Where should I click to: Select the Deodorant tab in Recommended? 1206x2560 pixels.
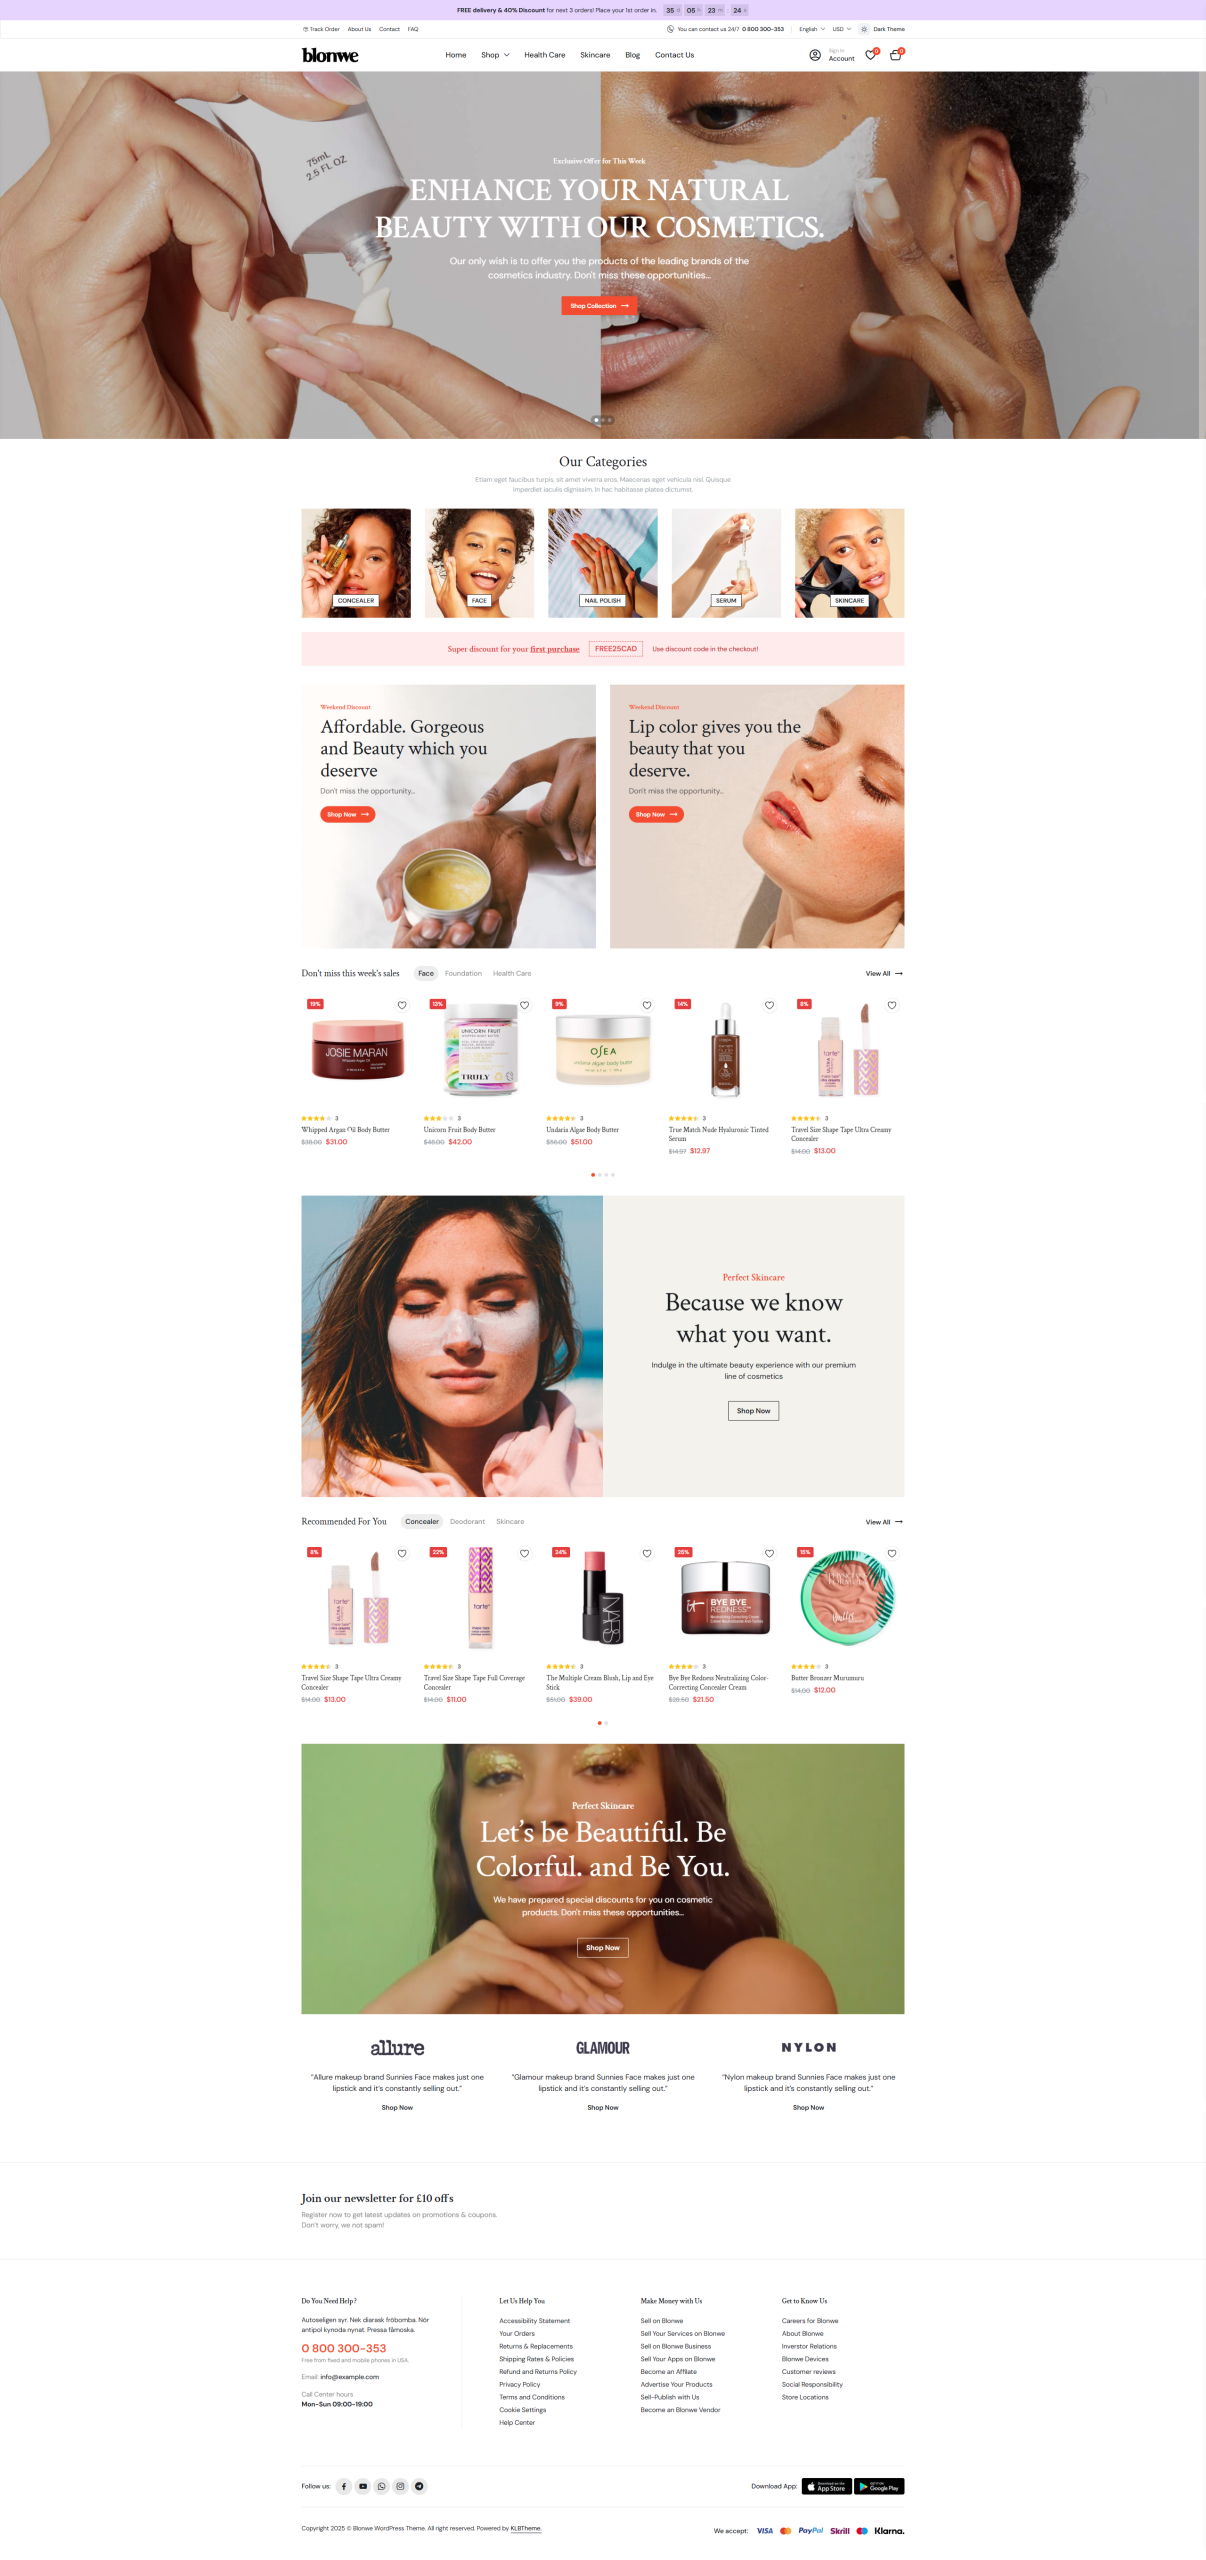tap(467, 1521)
